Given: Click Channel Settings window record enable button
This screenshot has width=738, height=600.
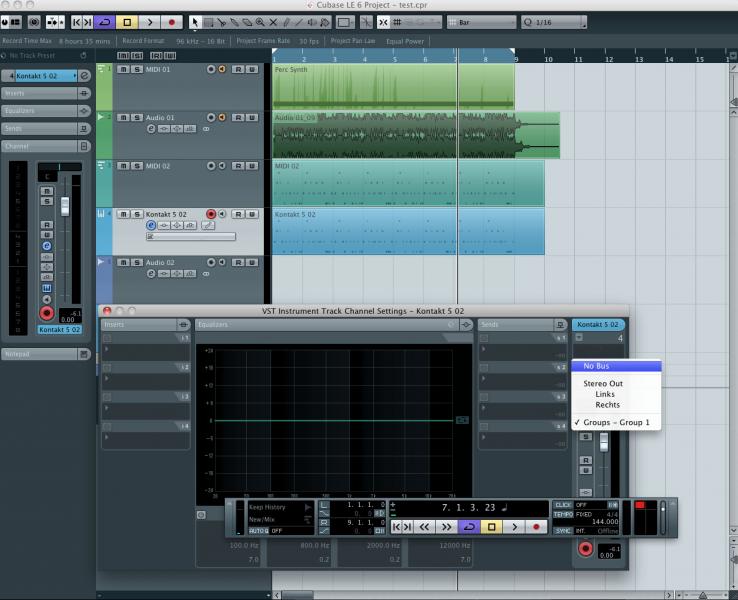Looking at the screenshot, I should click(x=586, y=549).
